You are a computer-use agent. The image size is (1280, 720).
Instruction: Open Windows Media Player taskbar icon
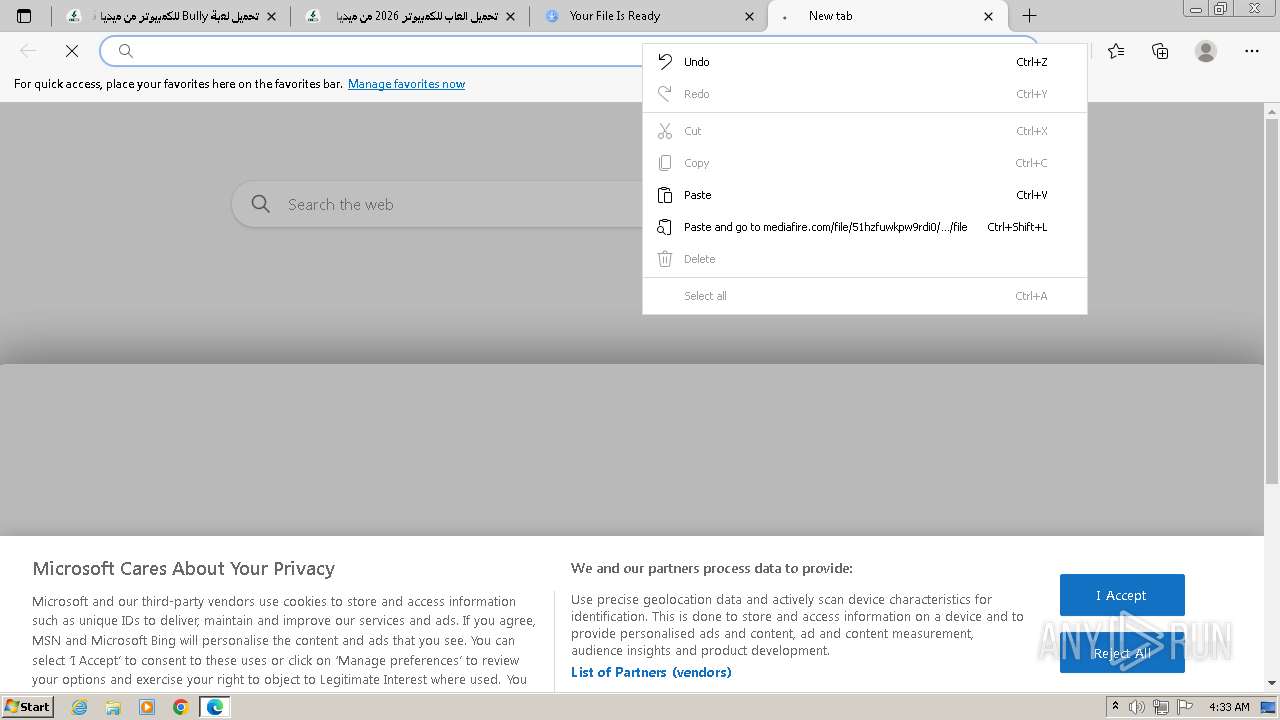(x=147, y=707)
